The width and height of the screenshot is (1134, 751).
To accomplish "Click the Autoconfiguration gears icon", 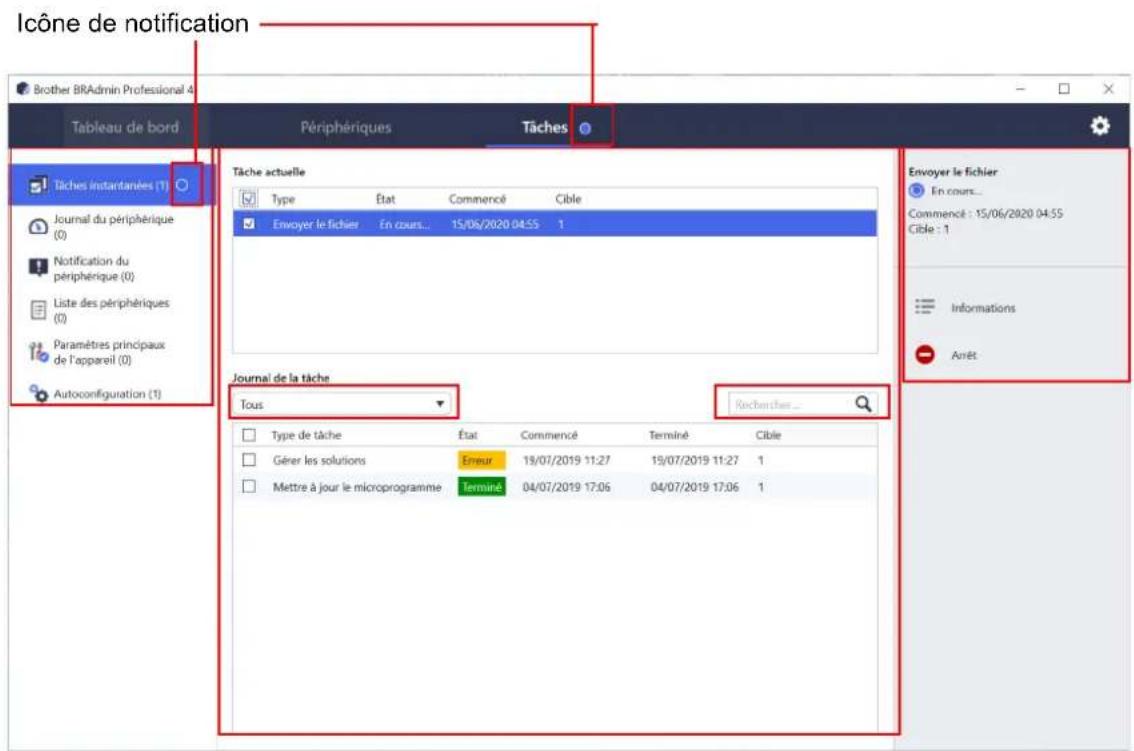I will 38,394.
